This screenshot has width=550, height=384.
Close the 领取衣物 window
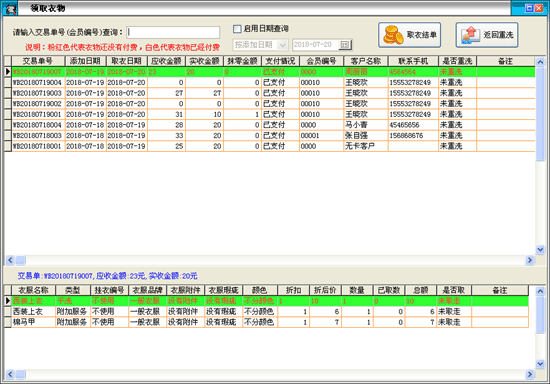(x=539, y=8)
